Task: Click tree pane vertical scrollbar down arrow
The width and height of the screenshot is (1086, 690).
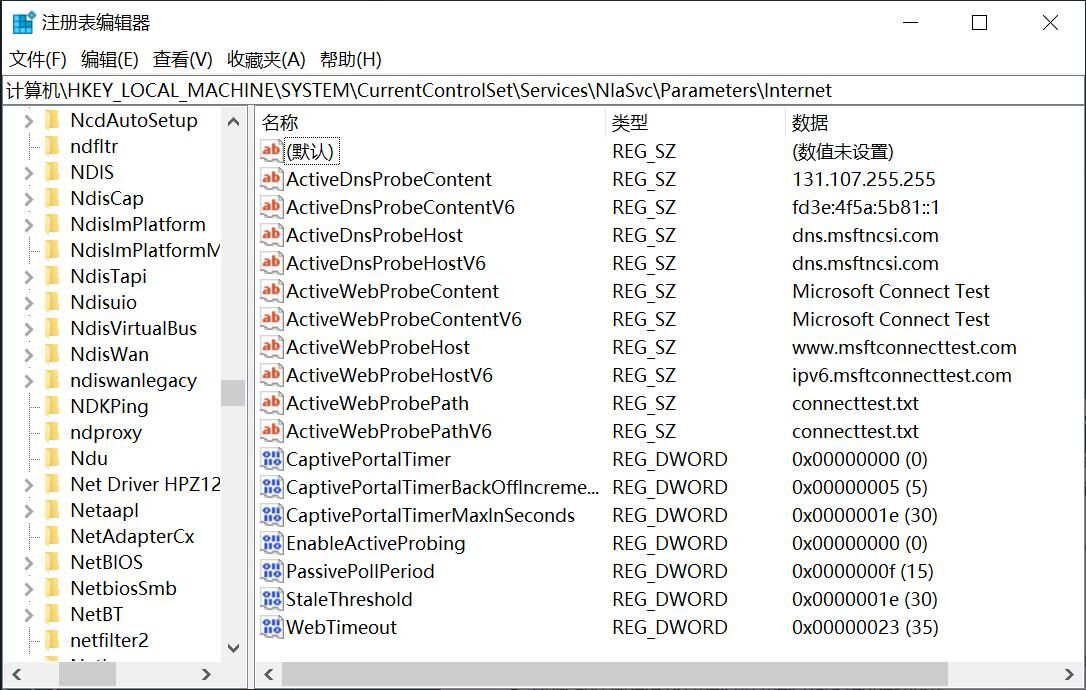Action: pyautogui.click(x=233, y=648)
